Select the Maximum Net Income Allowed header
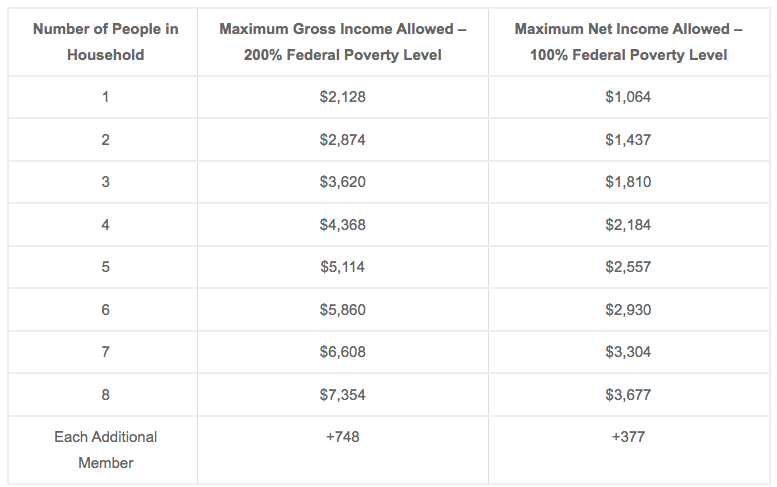Image resolution: width=777 pixels, height=487 pixels. pyautogui.click(x=628, y=42)
